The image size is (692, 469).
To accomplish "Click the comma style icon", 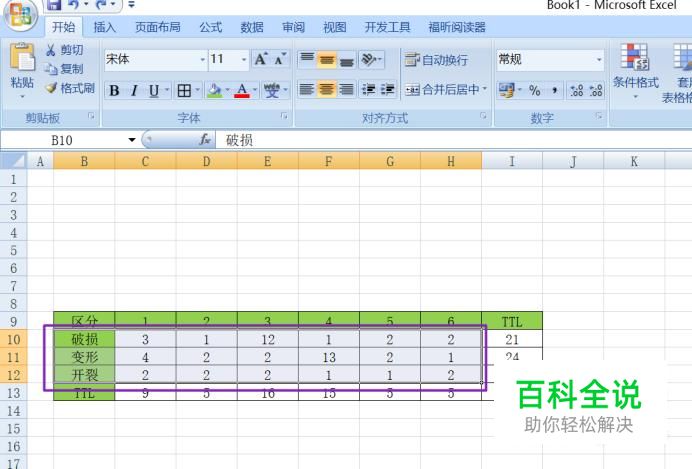I will pos(554,90).
